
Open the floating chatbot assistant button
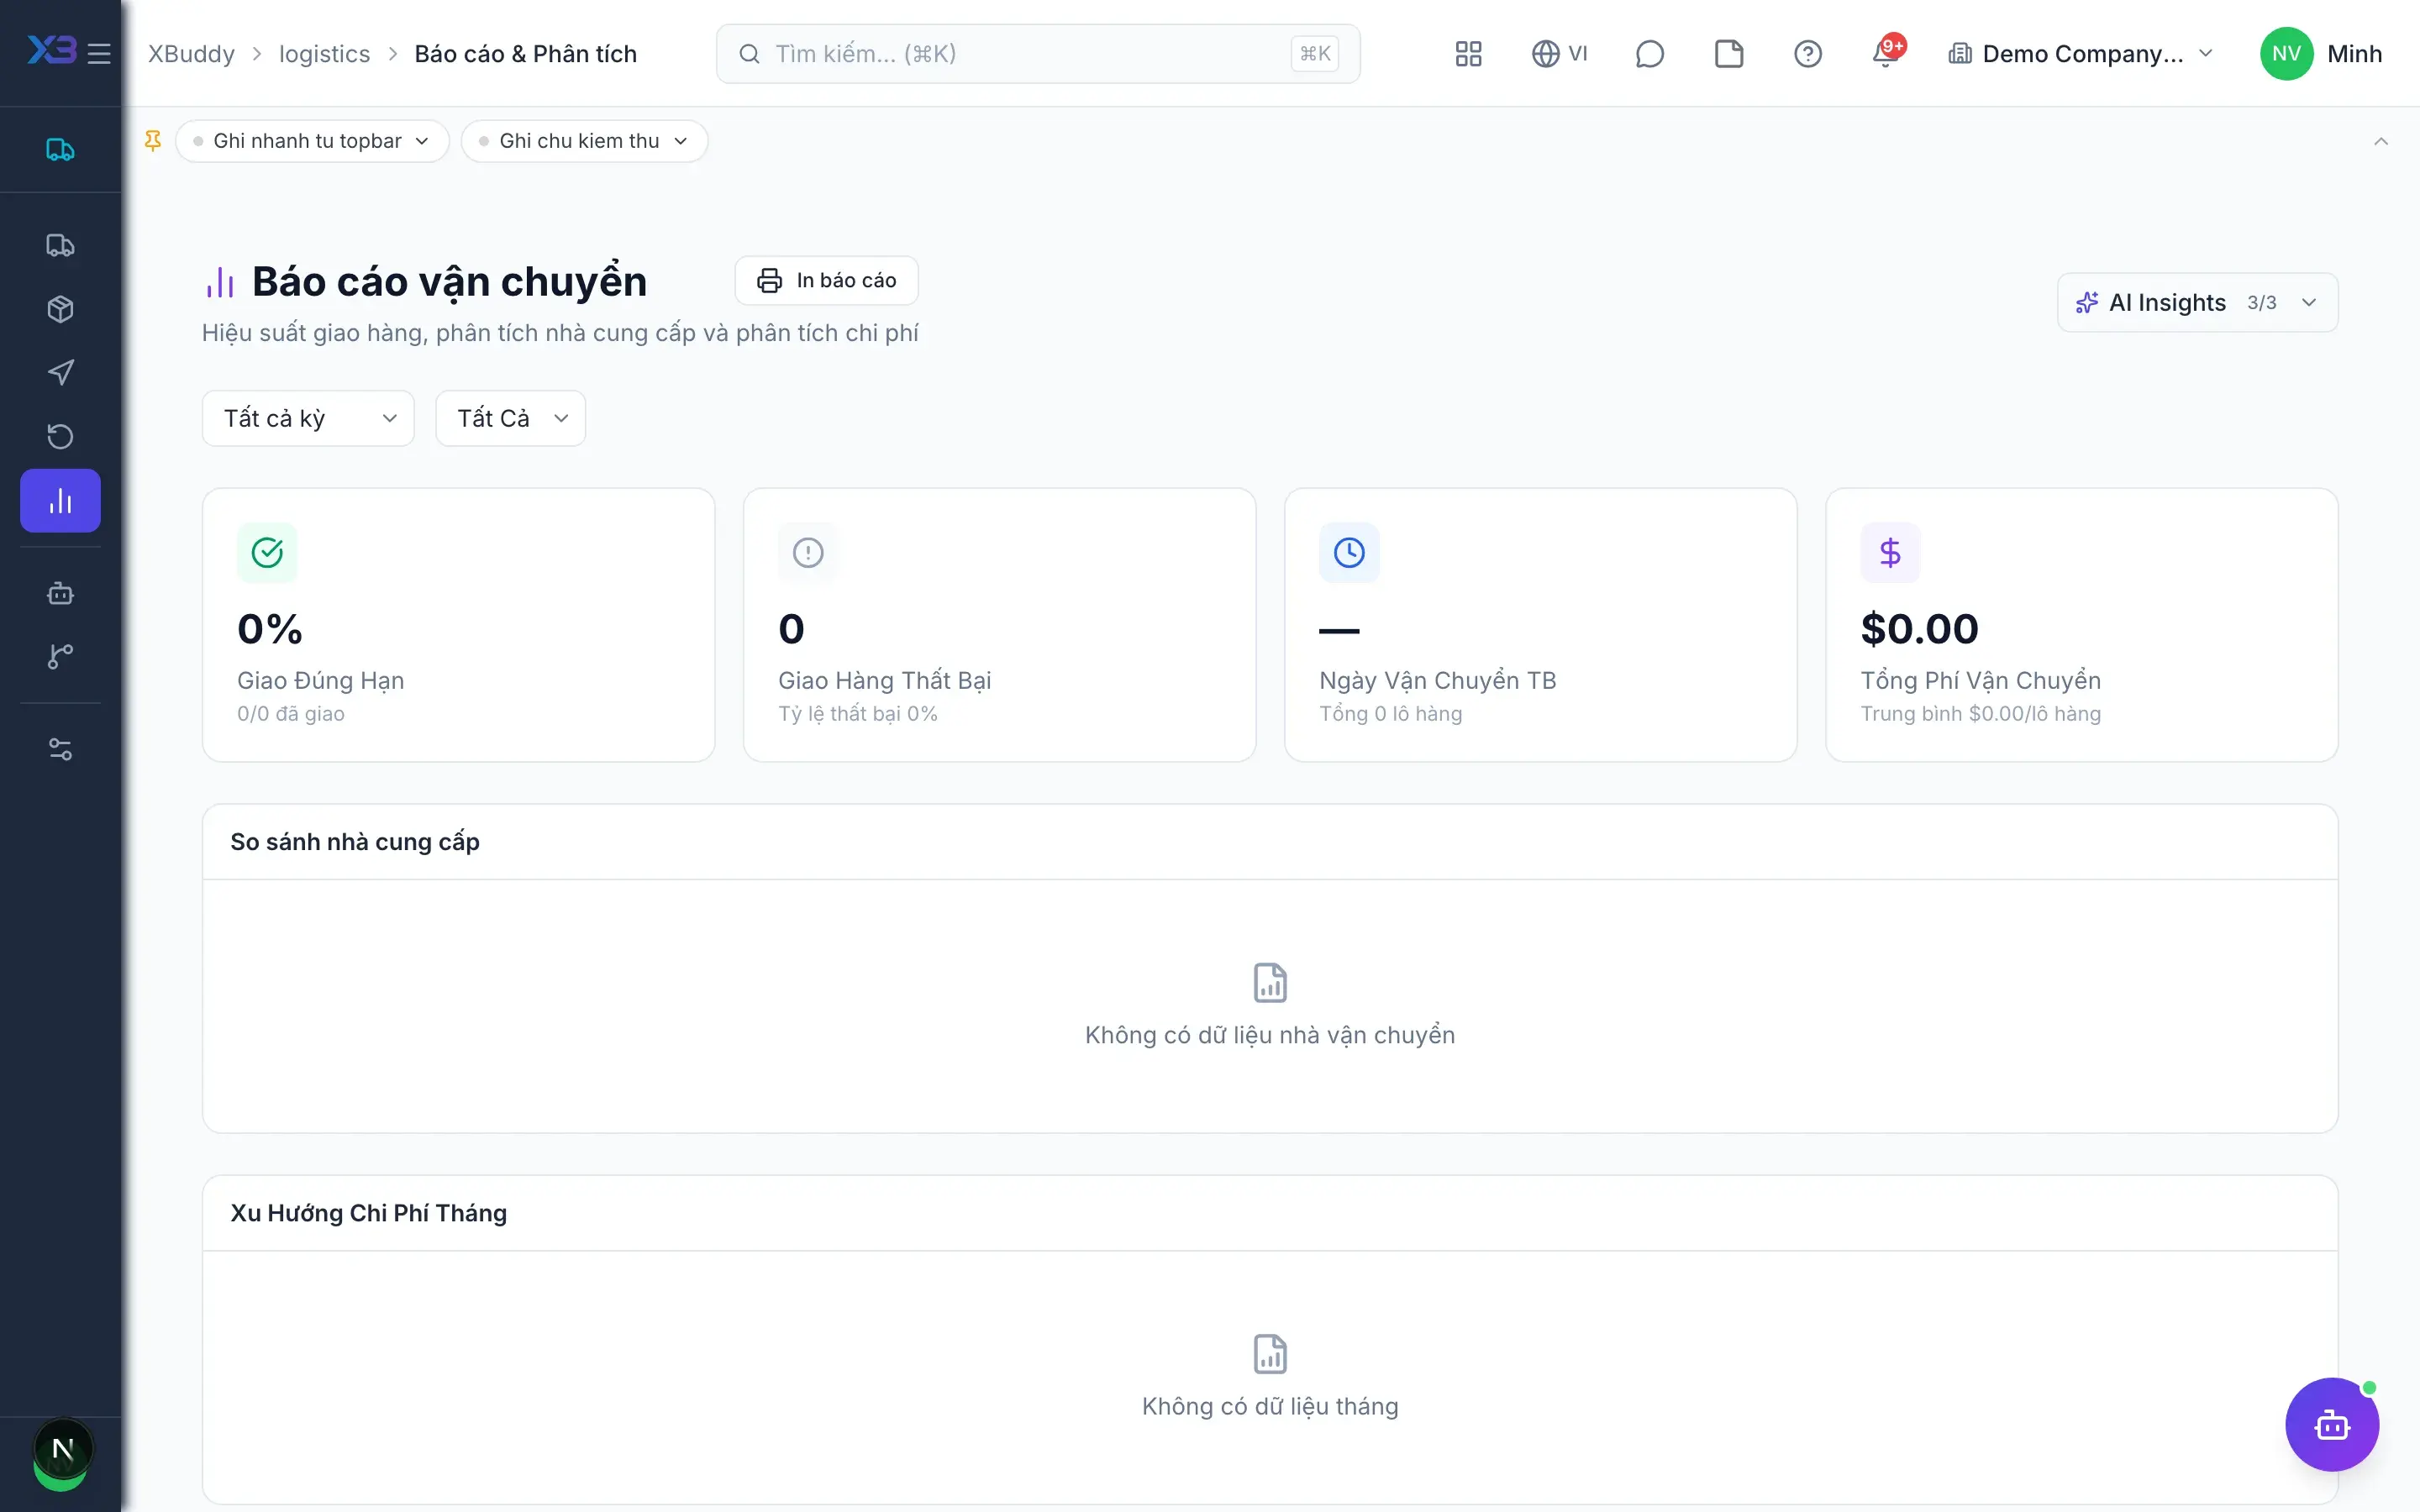coord(2332,1425)
